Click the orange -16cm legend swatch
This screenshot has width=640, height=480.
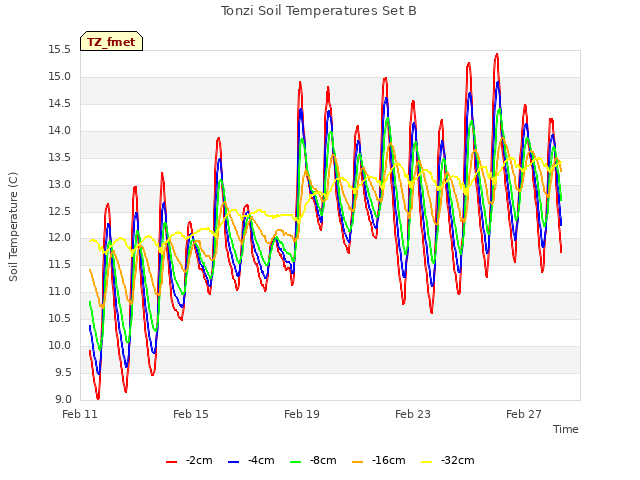tap(357, 462)
